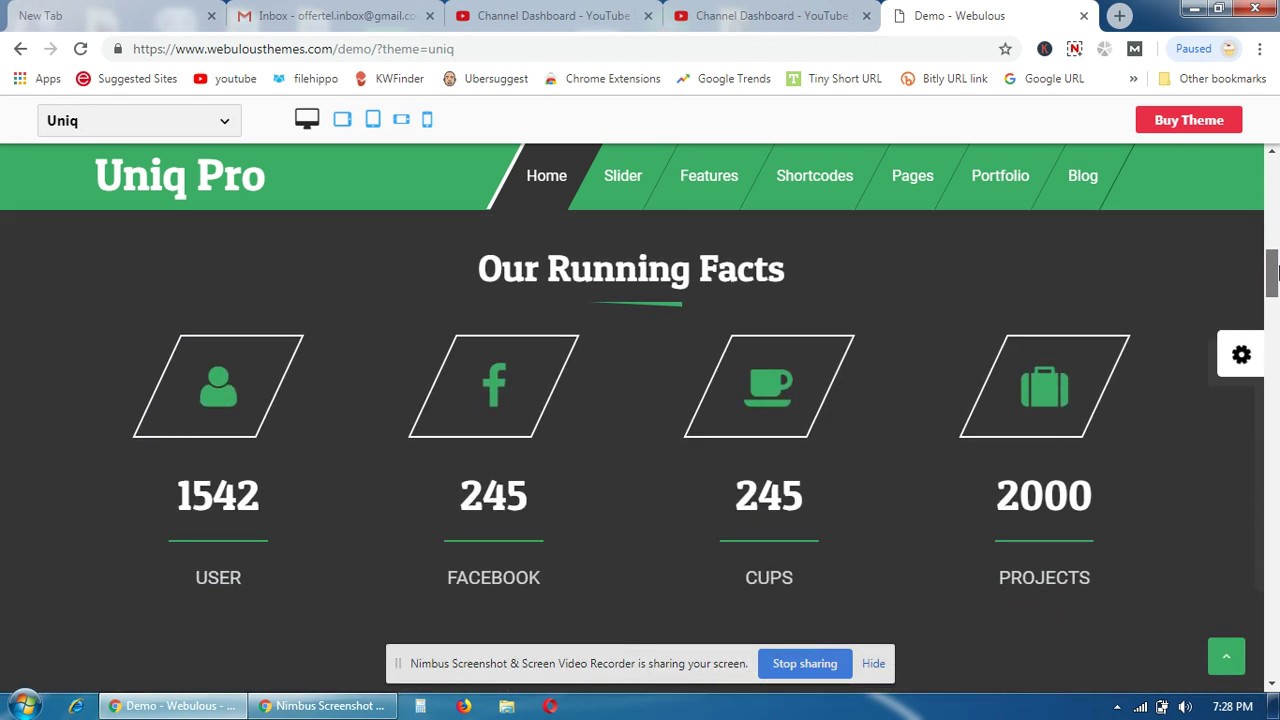
Task: Open the Features menu item
Action: coord(709,176)
